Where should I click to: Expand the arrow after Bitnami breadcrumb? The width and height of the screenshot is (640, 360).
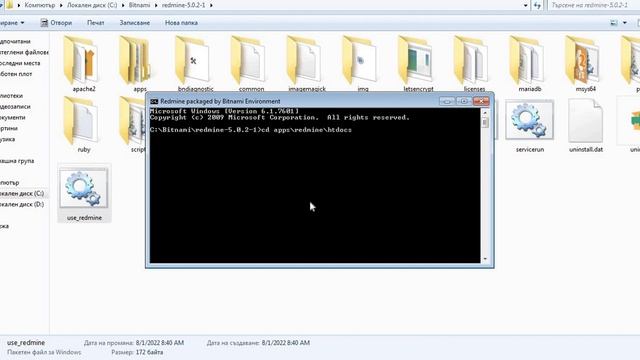(x=156, y=5)
